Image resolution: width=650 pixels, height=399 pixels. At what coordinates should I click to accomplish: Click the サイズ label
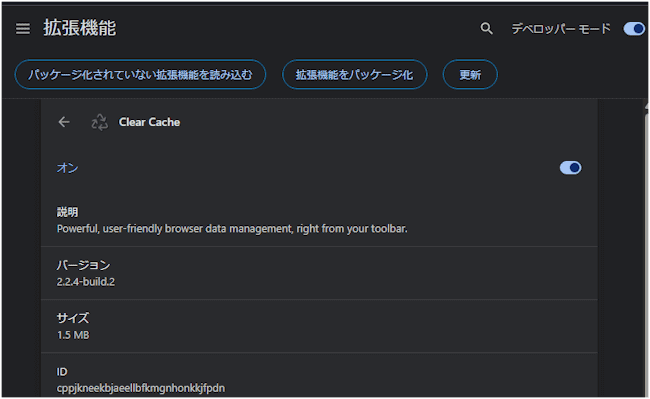click(73, 318)
